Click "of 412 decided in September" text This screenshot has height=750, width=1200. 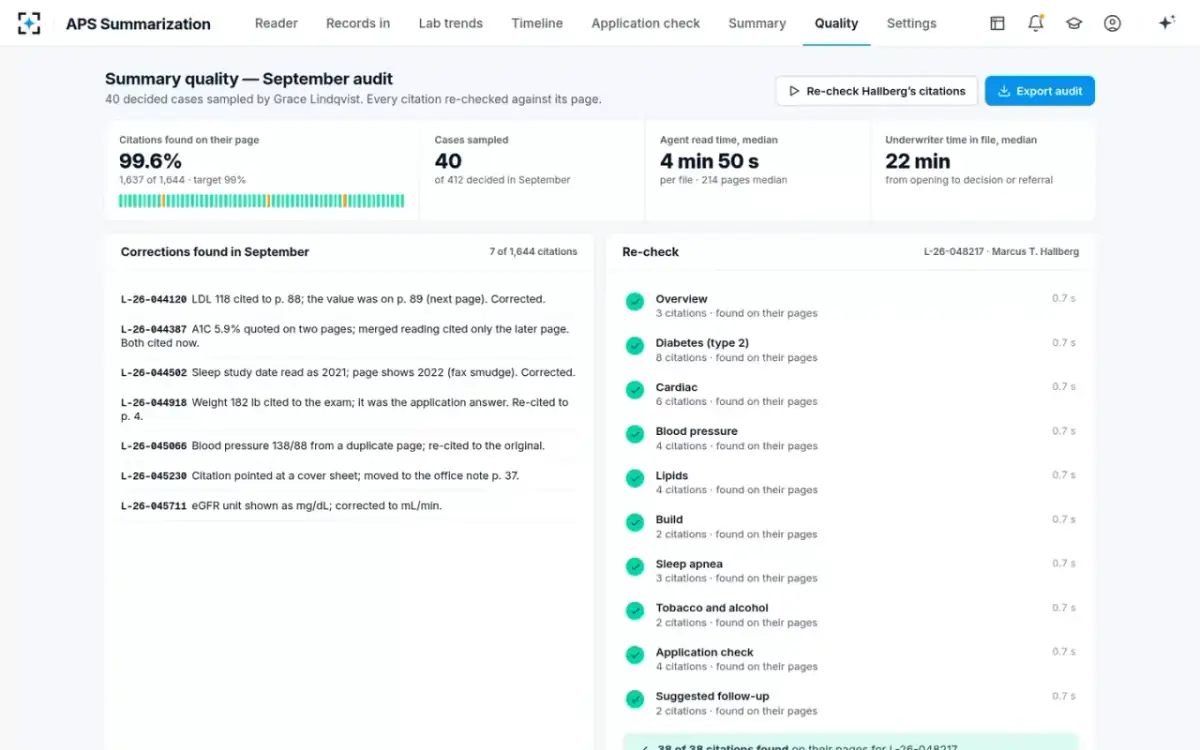pos(502,180)
